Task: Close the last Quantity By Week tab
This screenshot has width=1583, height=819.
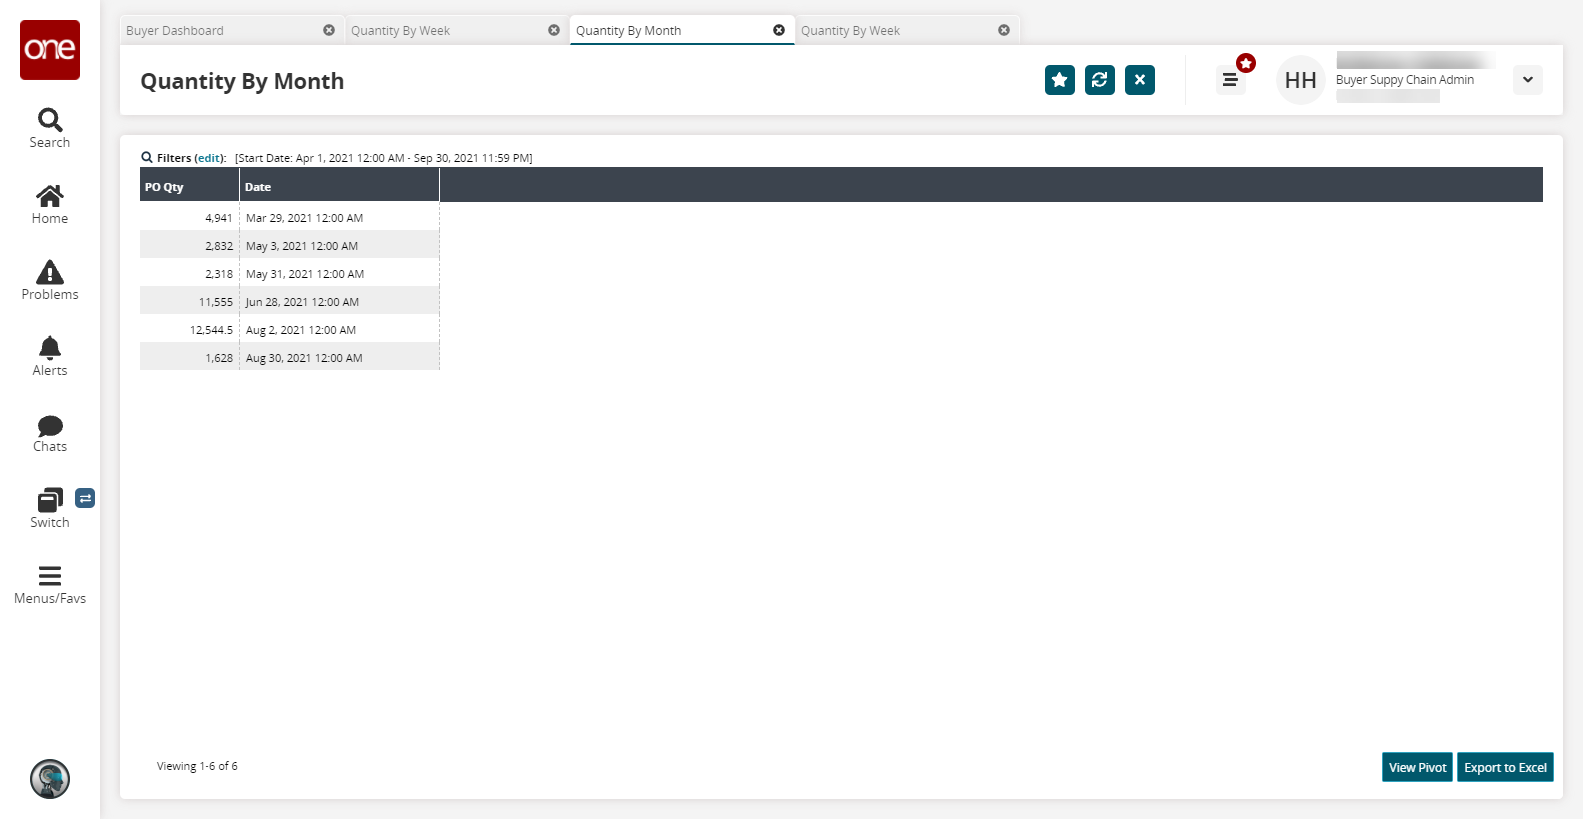Action: coord(1004,30)
